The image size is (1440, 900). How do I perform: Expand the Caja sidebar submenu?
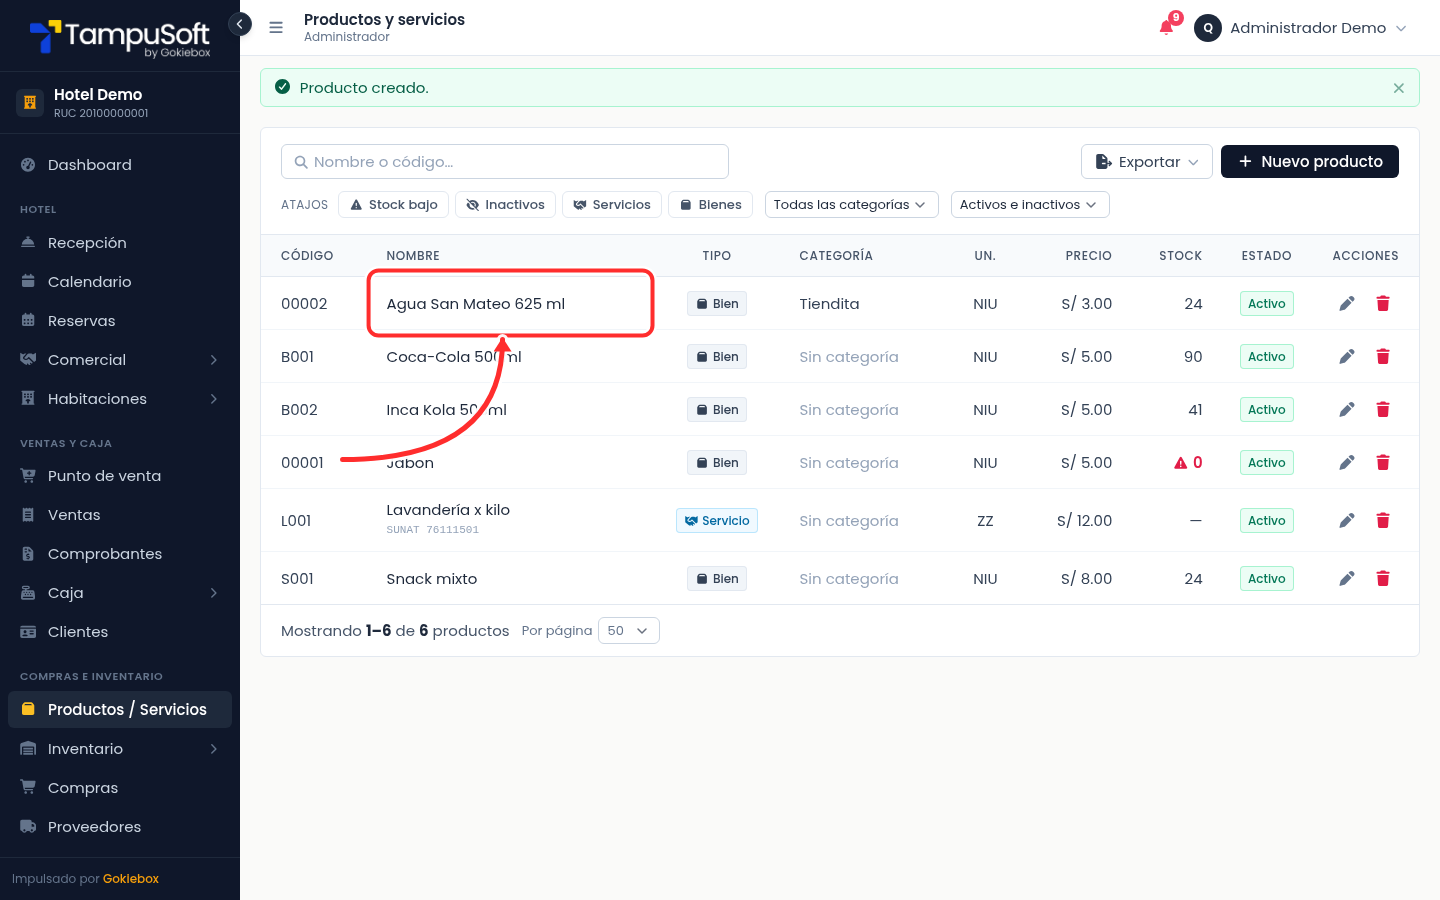click(x=120, y=593)
